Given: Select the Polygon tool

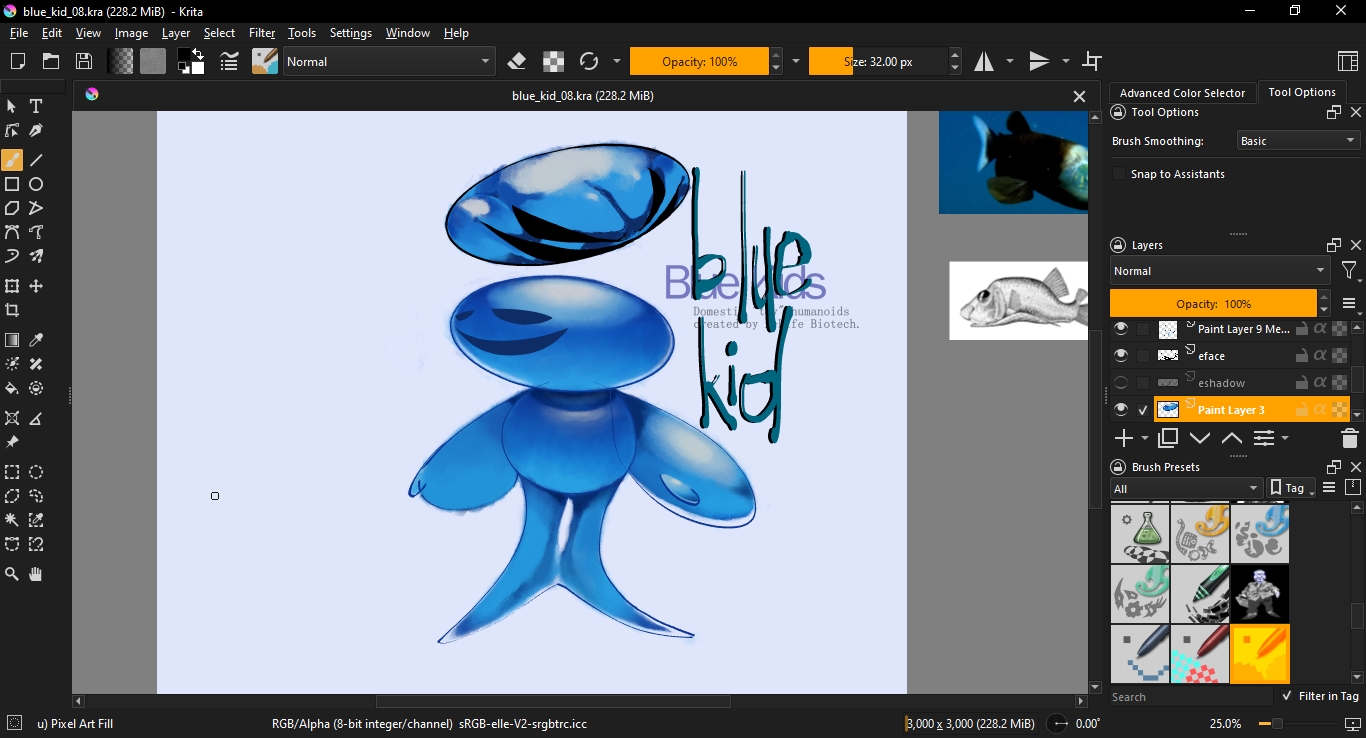Looking at the screenshot, I should [12, 208].
